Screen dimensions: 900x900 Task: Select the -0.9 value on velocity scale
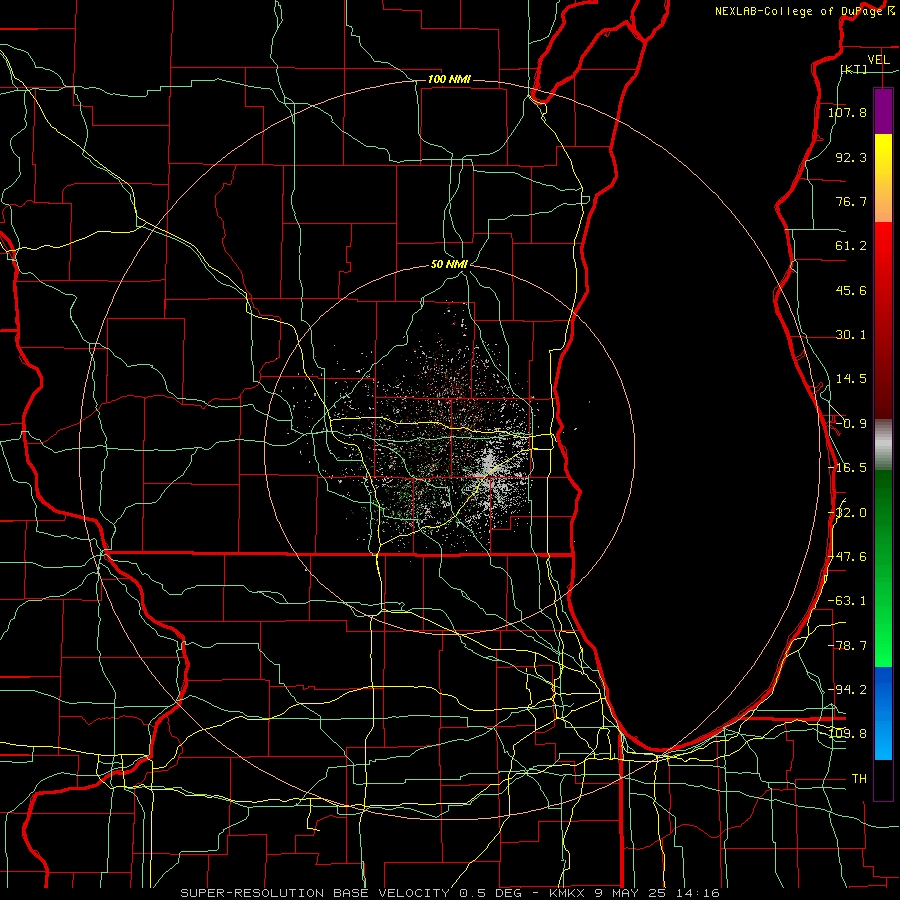(x=850, y=424)
